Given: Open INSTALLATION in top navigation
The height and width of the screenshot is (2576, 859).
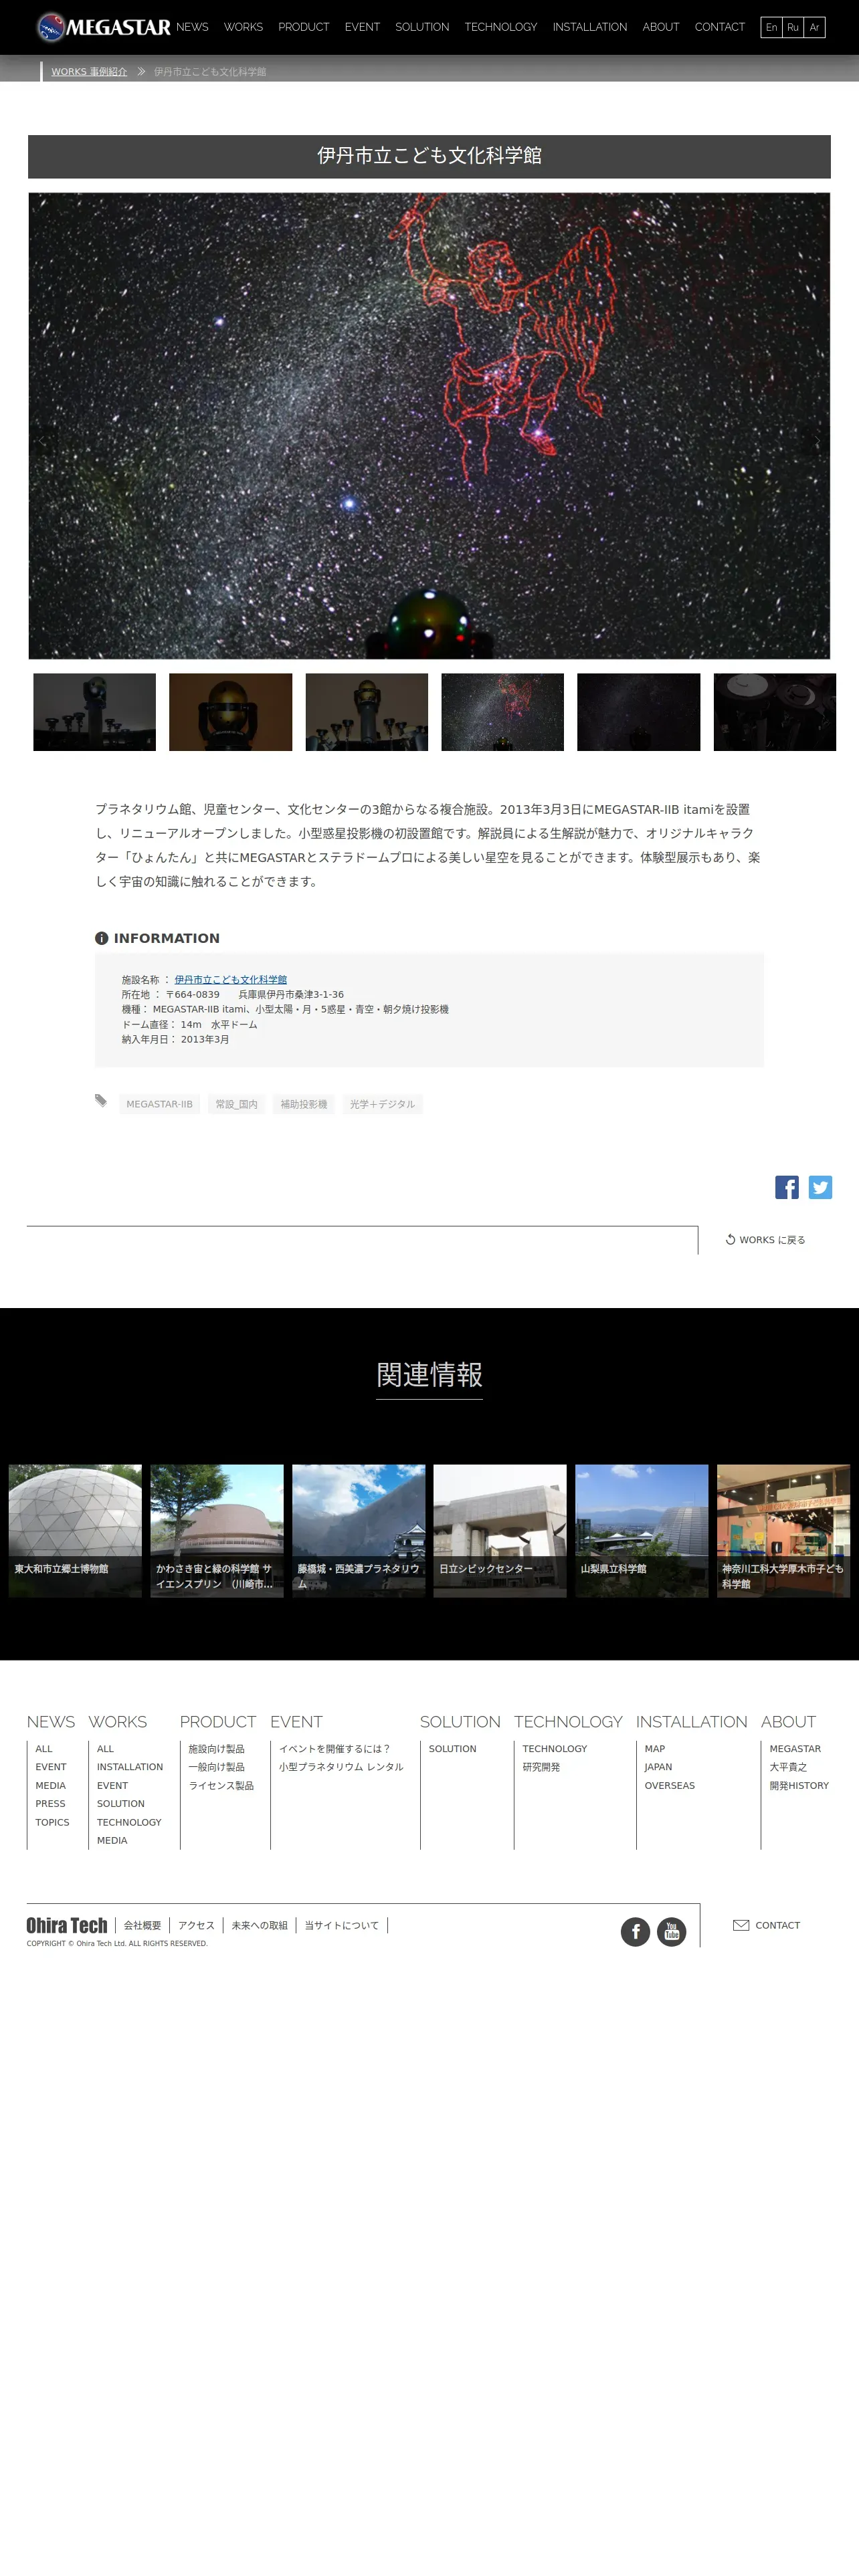Looking at the screenshot, I should [590, 27].
